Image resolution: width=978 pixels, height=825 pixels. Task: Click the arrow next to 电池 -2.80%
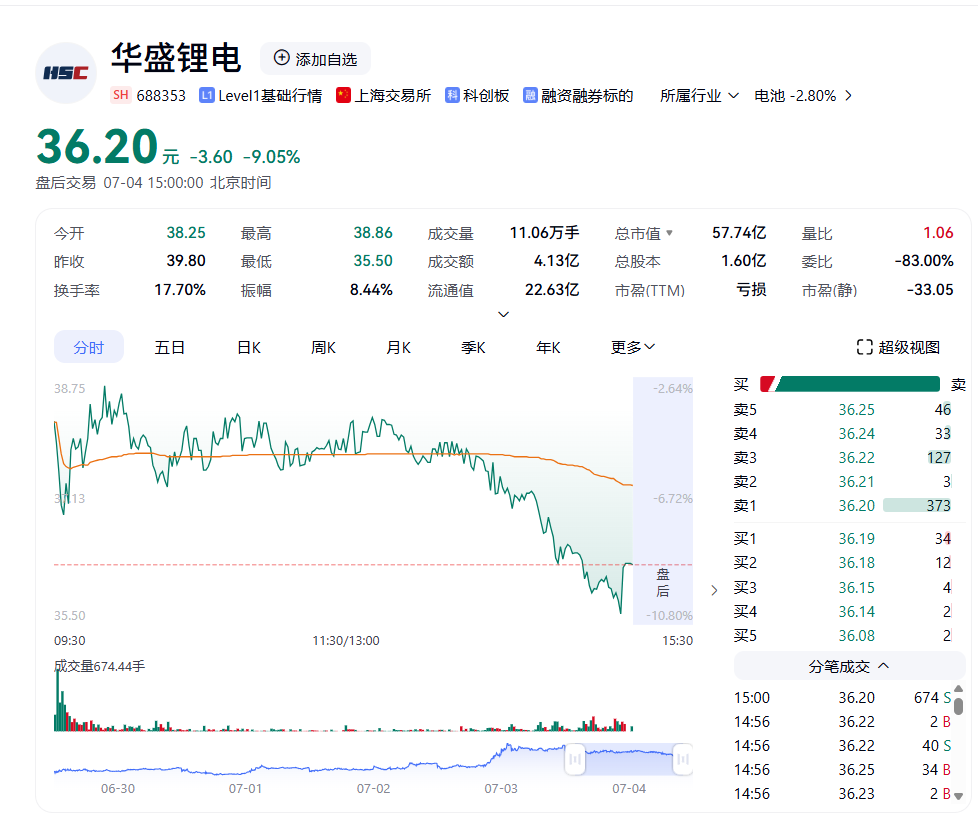click(849, 96)
